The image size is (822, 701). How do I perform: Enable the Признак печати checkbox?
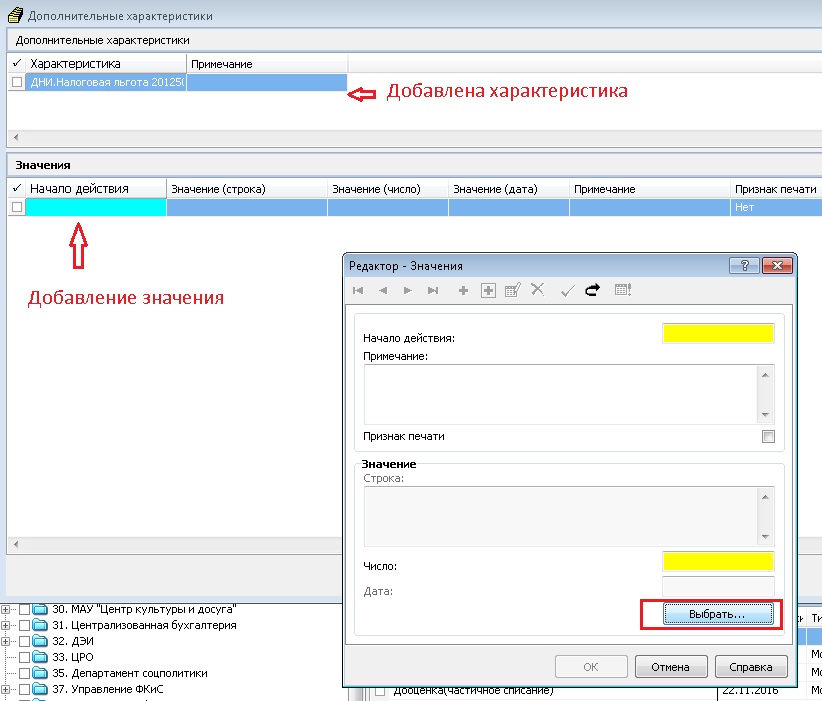coord(768,437)
